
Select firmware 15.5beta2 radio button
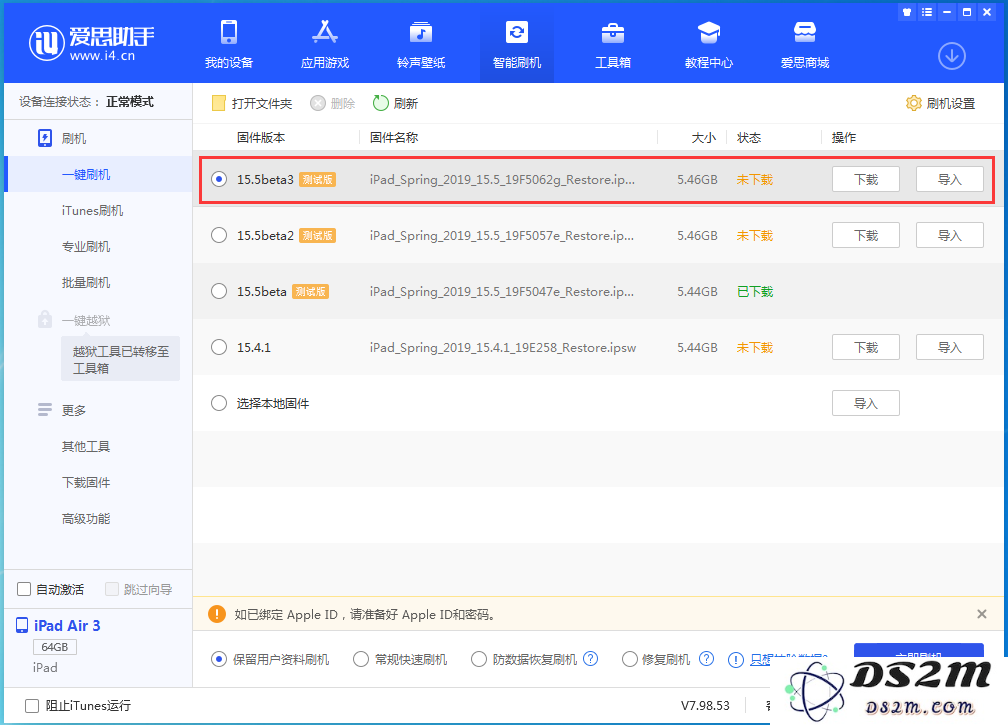(219, 235)
